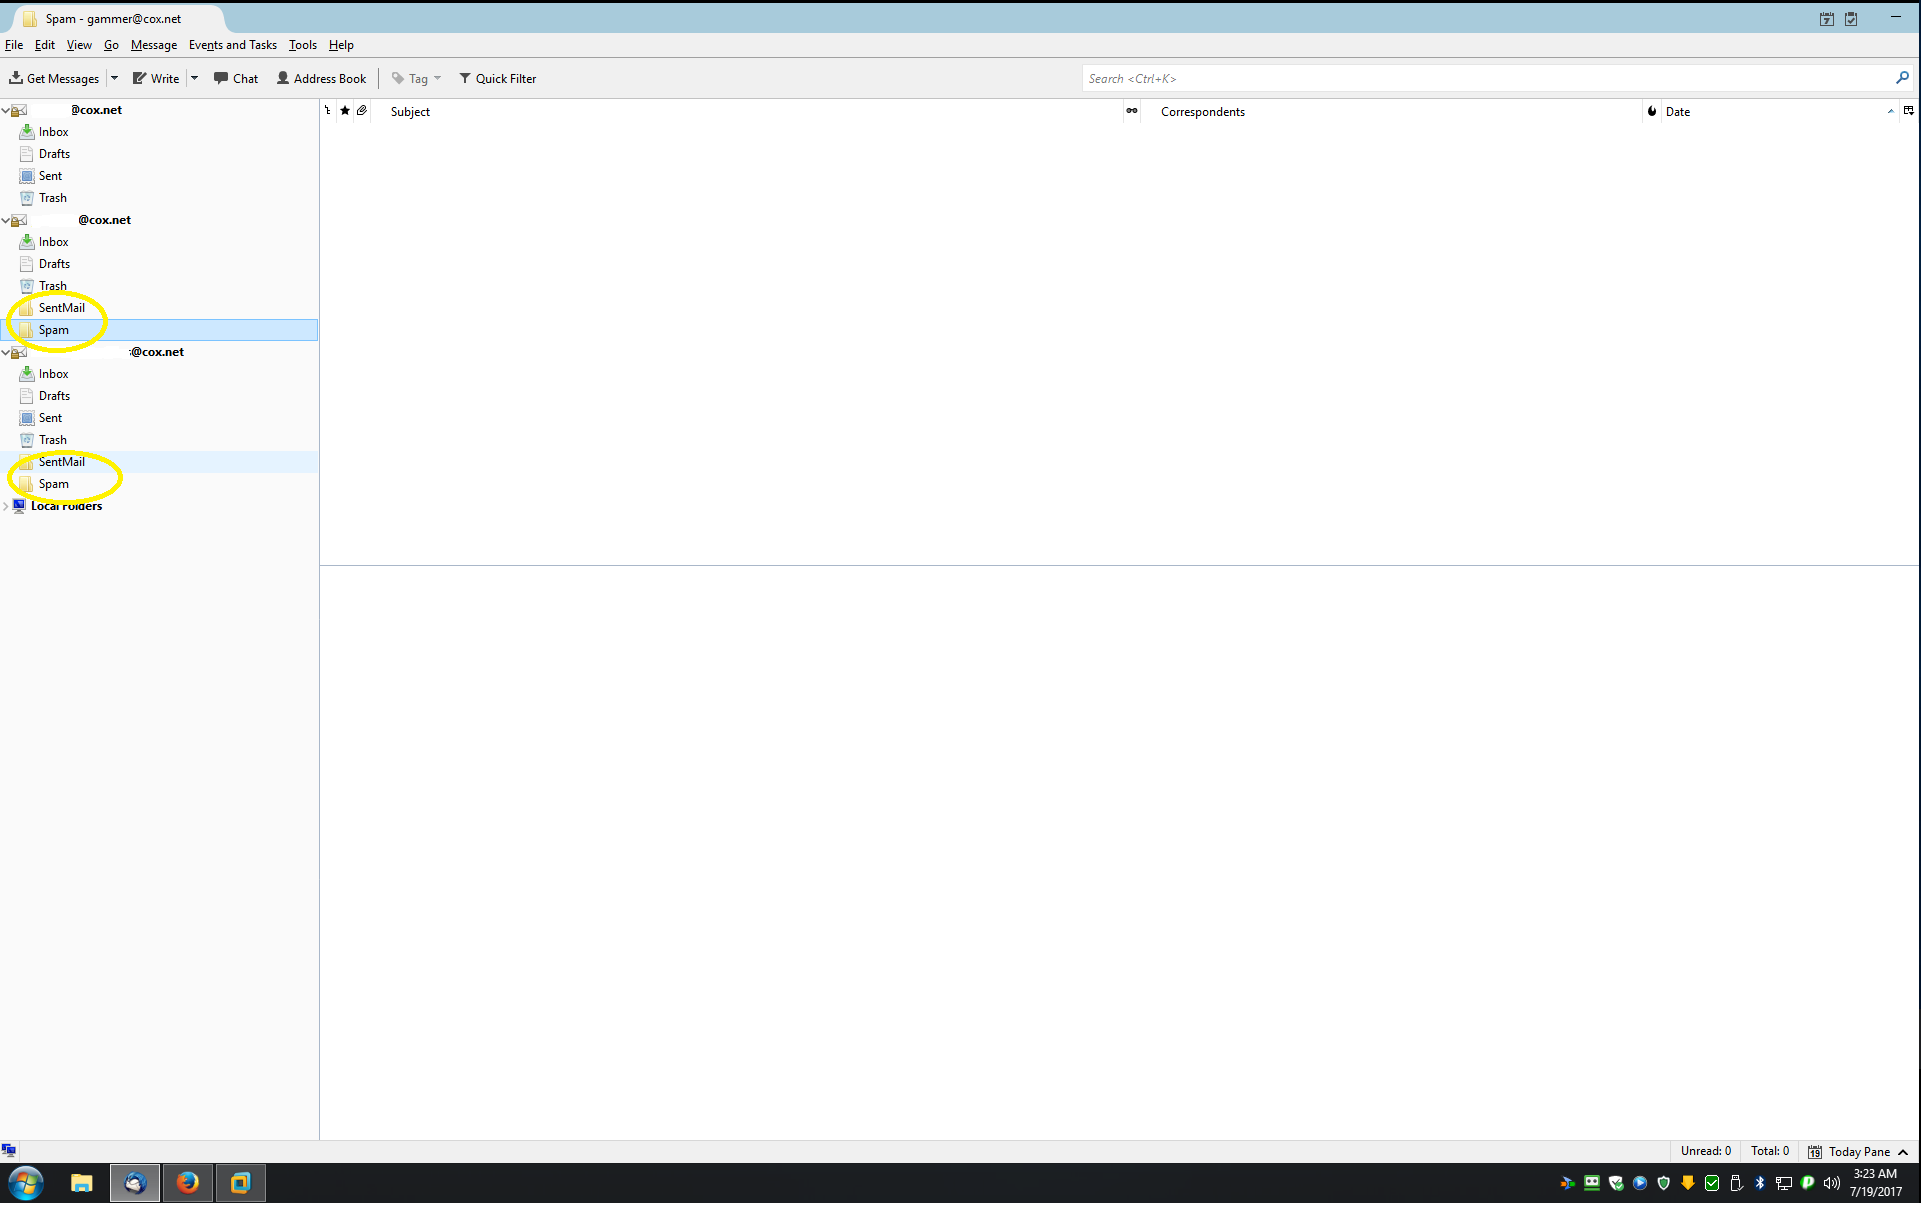
Task: Open the tasks tab icon
Action: point(1851,19)
